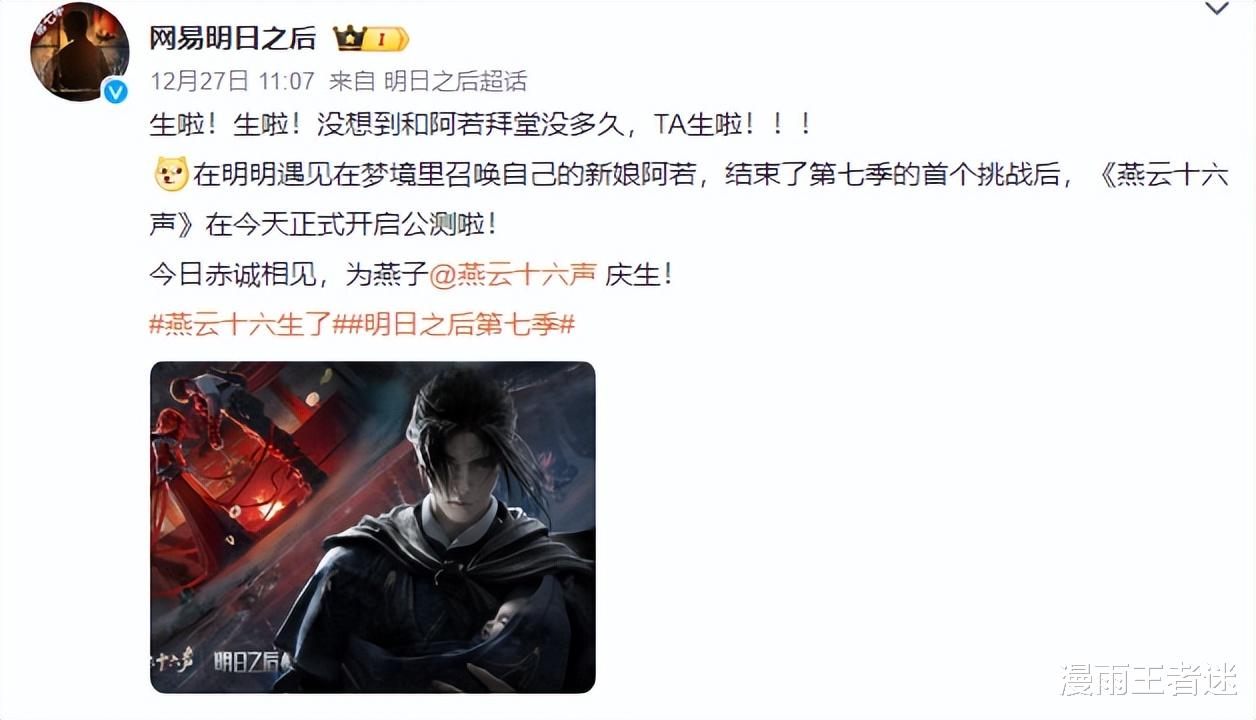Open the 明日之后超话 source link
The image size is (1256, 720).
coord(455,81)
